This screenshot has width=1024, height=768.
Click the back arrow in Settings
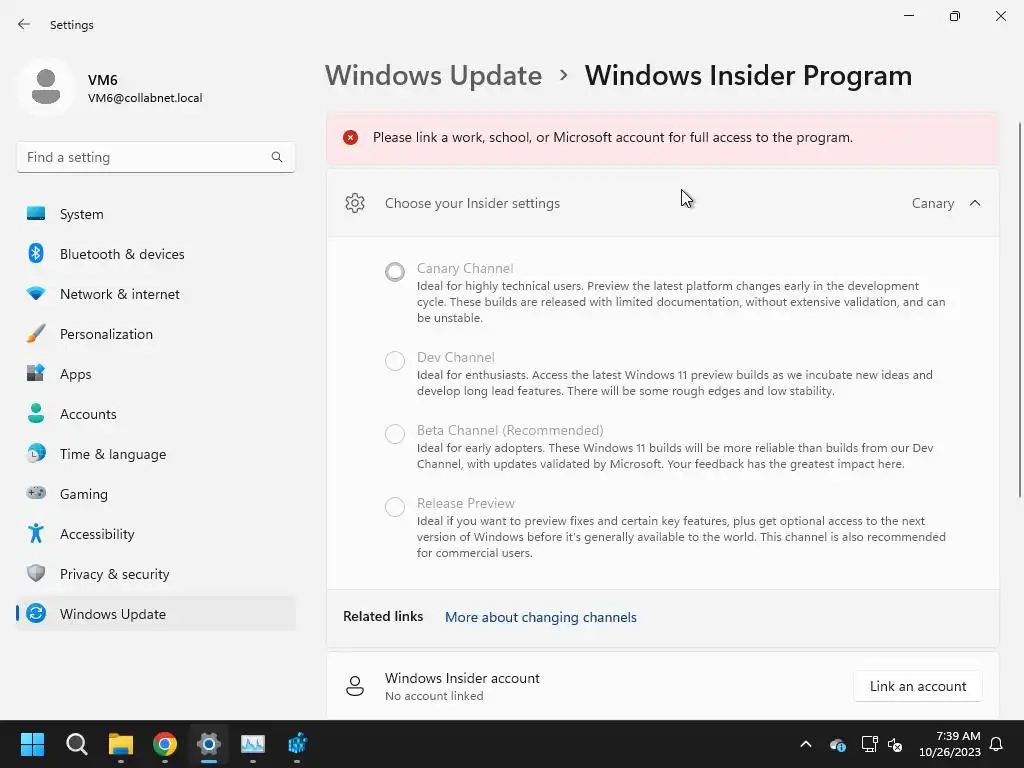(24, 24)
